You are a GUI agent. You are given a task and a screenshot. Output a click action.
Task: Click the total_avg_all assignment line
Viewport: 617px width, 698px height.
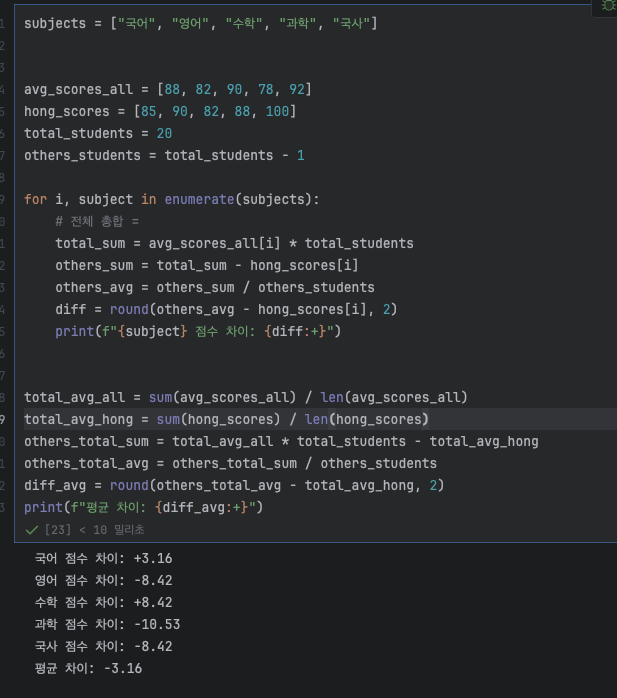point(246,397)
